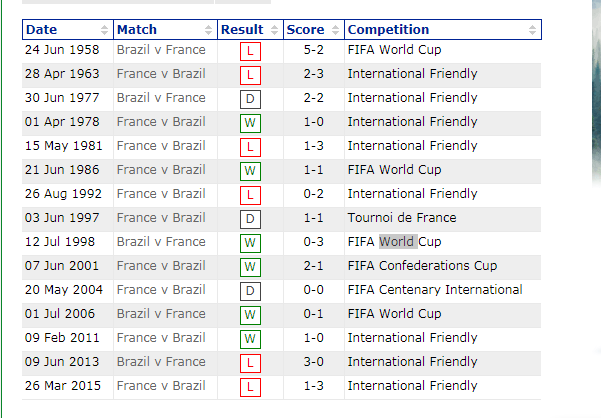Click the sort arrows in the Date column header
The width and height of the screenshot is (601, 418).
(x=105, y=30)
